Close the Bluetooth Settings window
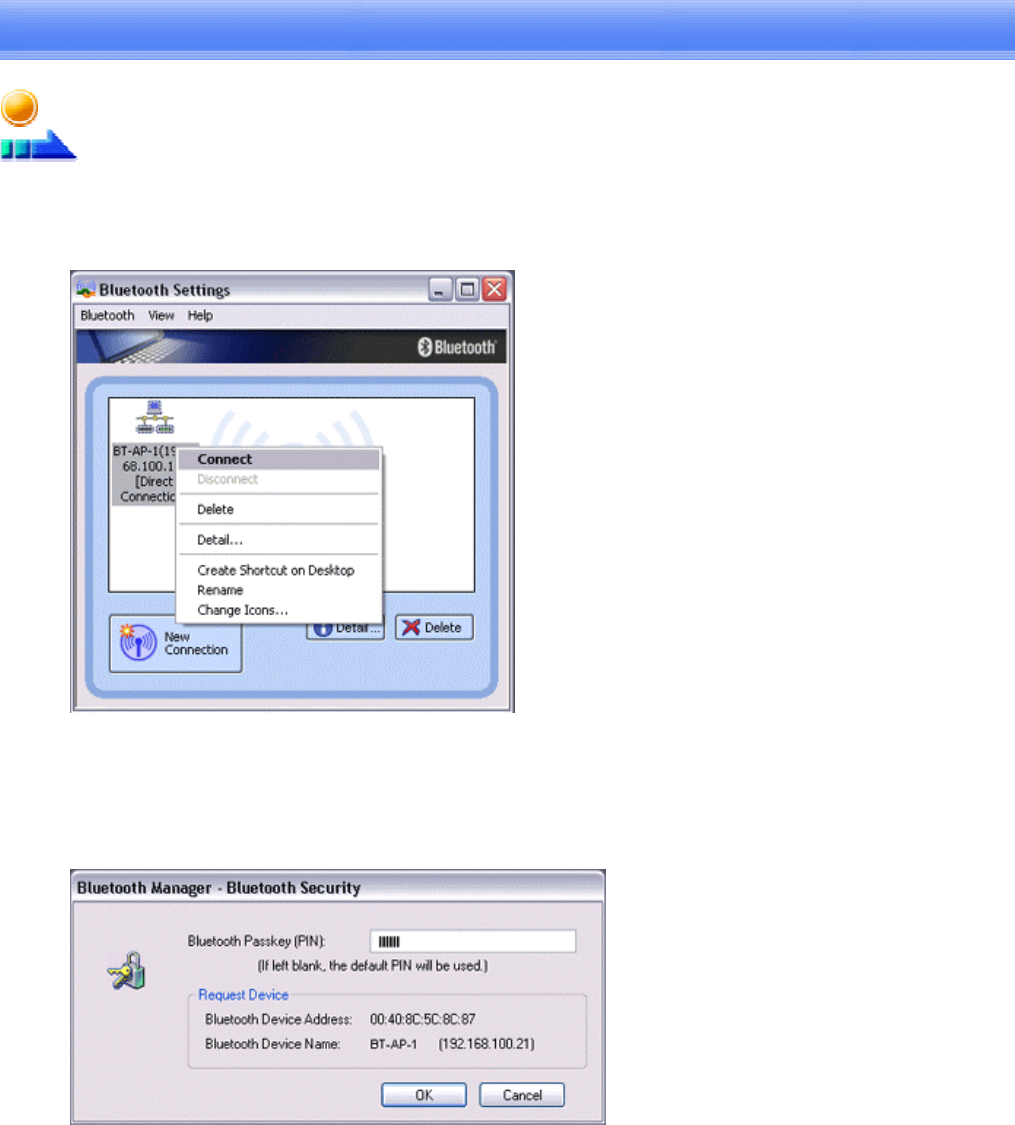The image size is (1015, 1125). point(494,289)
